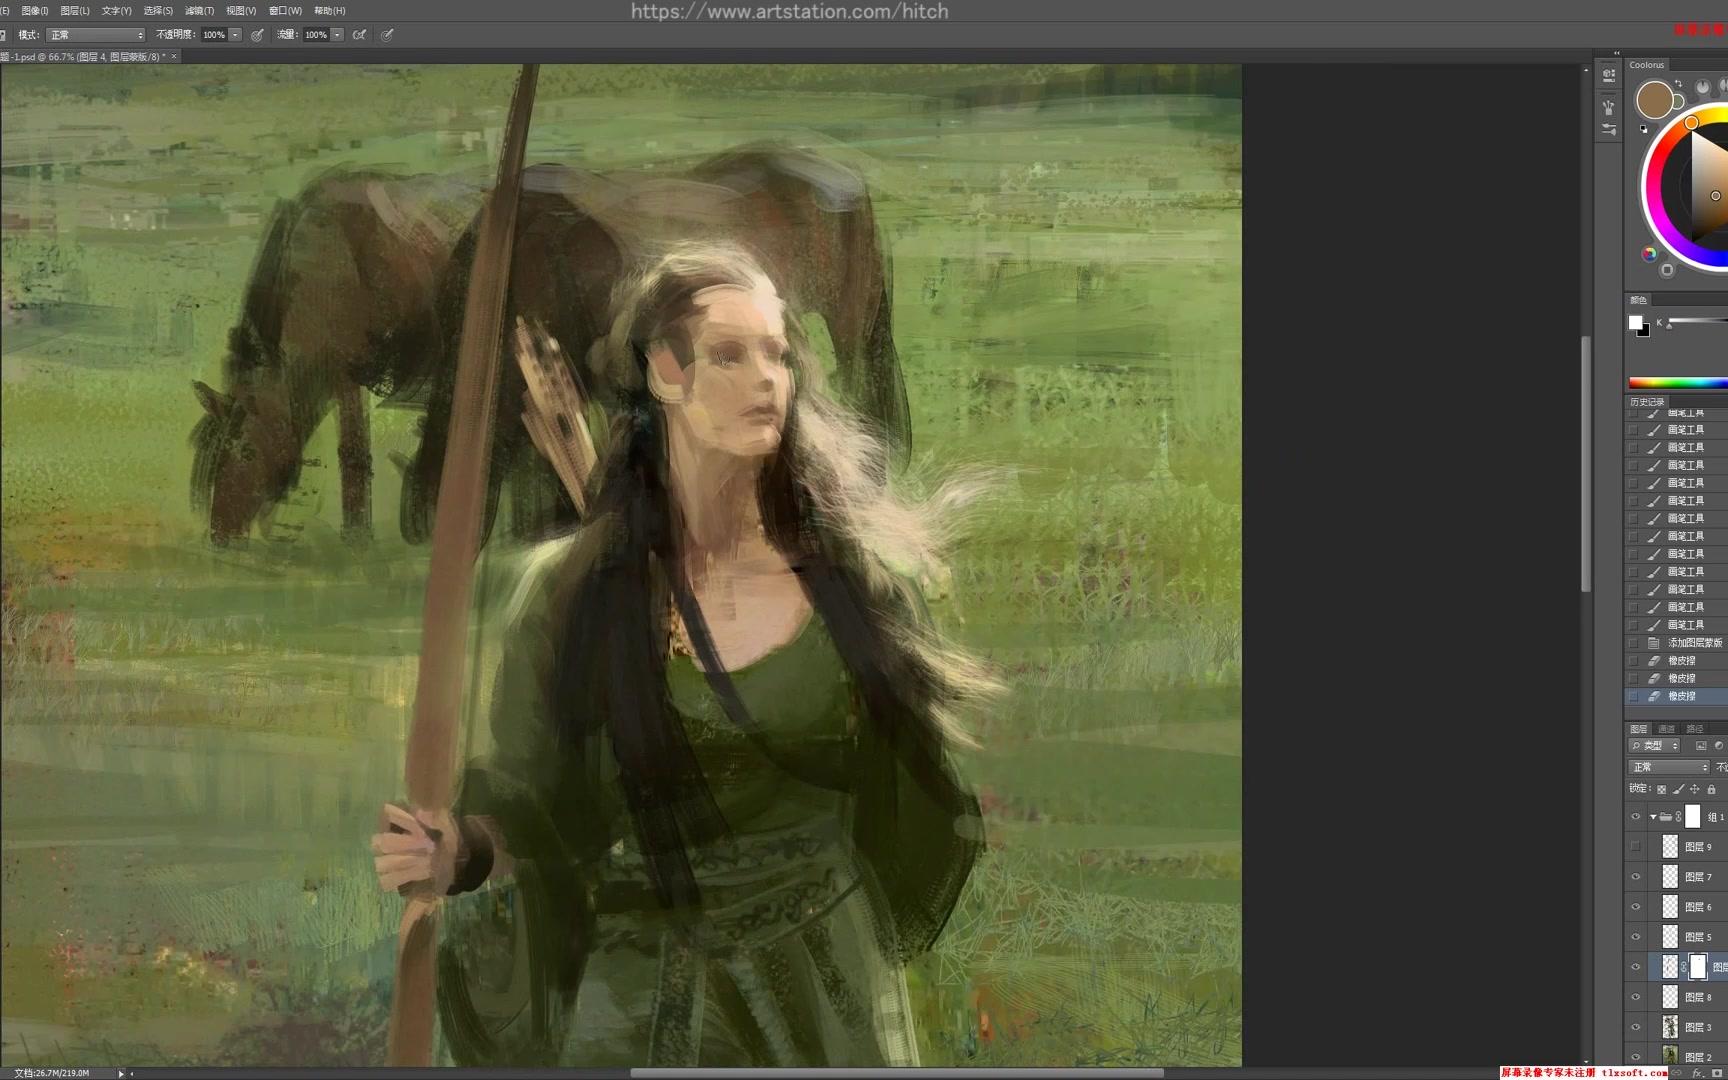
Task: Hide layer 图层 8
Action: coord(1636,997)
